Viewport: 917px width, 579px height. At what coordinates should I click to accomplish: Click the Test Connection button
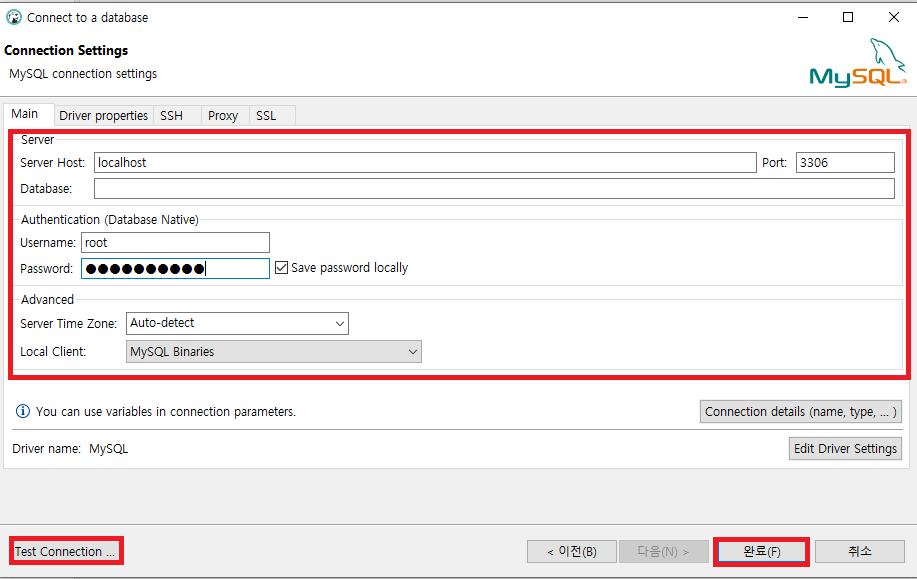pos(66,552)
